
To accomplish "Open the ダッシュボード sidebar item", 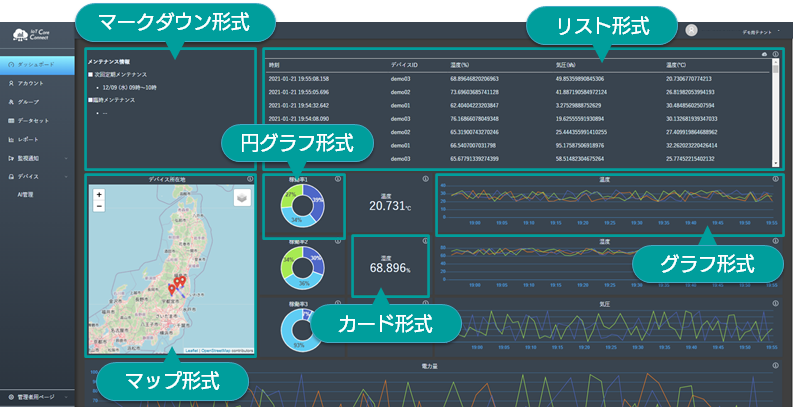I will tap(37, 65).
